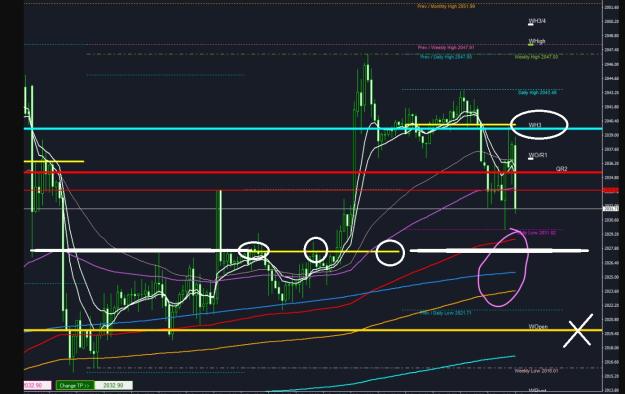Click the Prev / Daily High label

(x=446, y=57)
